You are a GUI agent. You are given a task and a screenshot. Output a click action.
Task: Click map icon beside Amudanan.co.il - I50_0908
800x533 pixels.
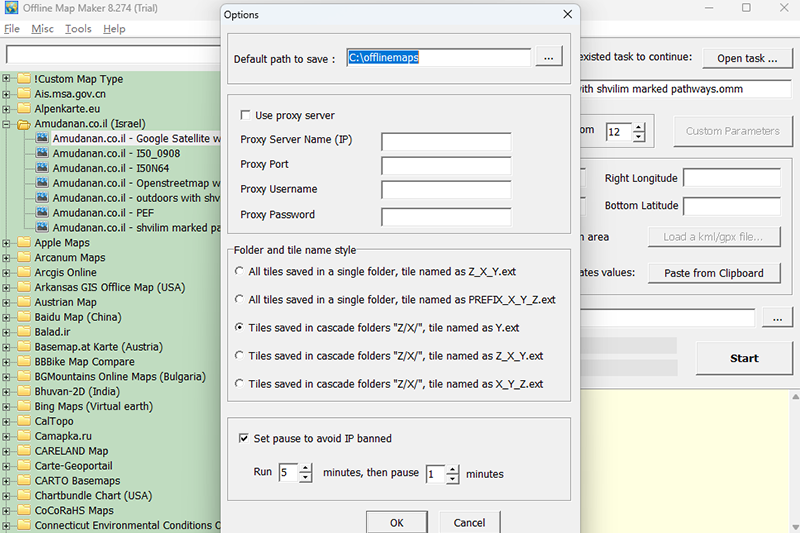point(42,153)
